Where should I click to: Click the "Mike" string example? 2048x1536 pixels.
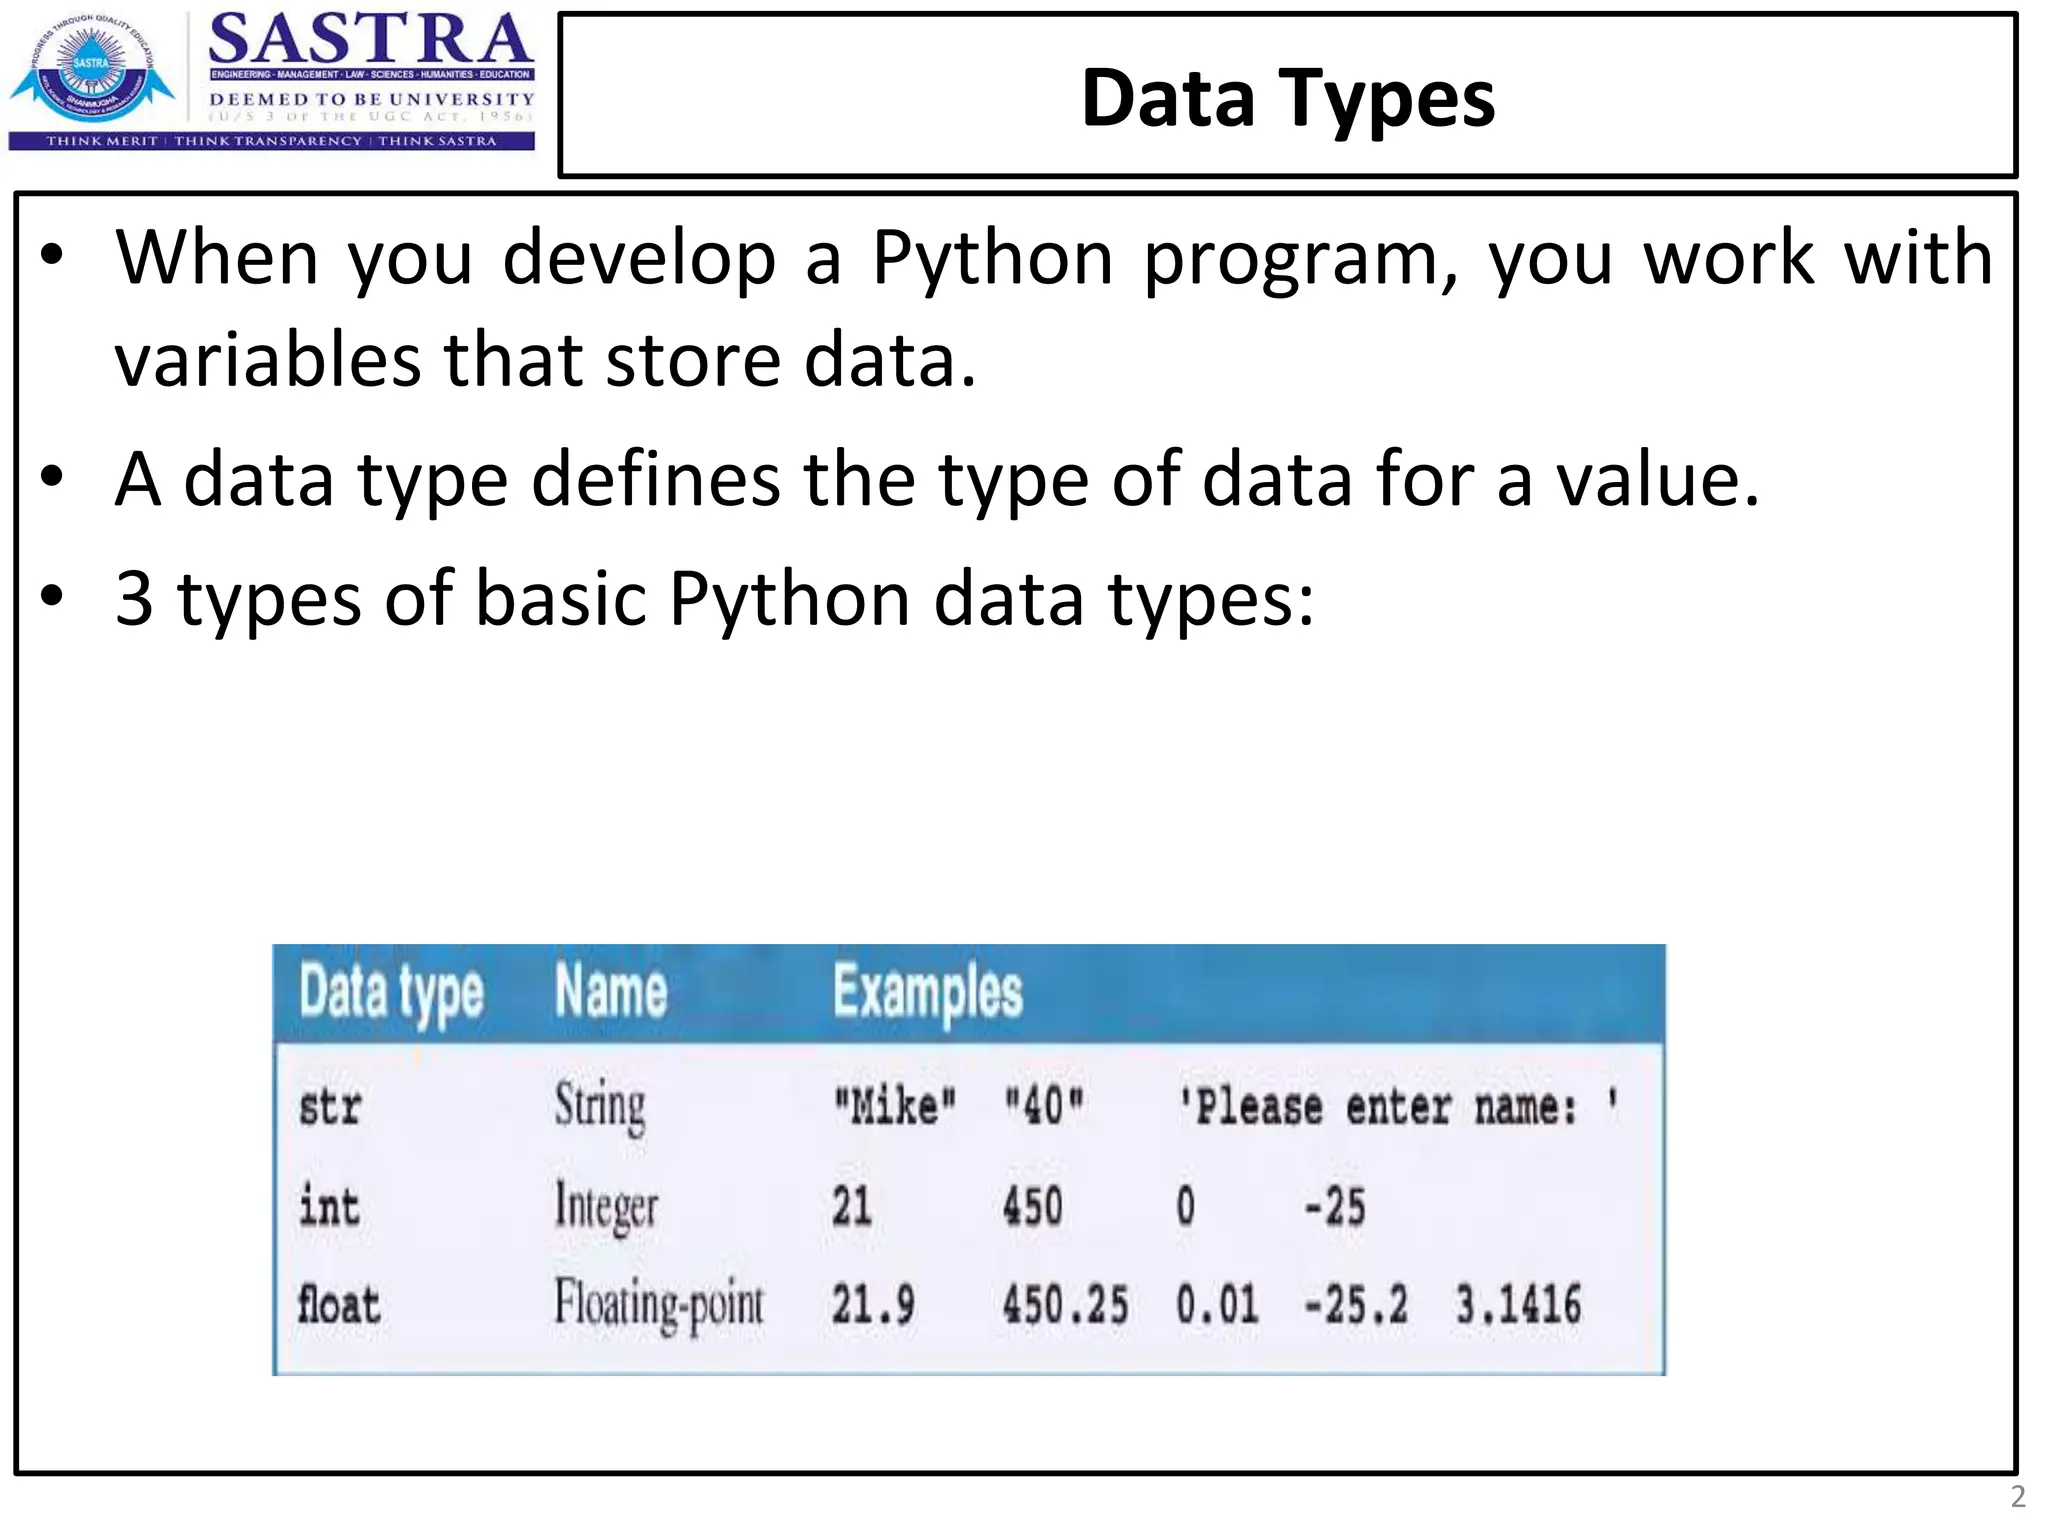coord(895,1107)
